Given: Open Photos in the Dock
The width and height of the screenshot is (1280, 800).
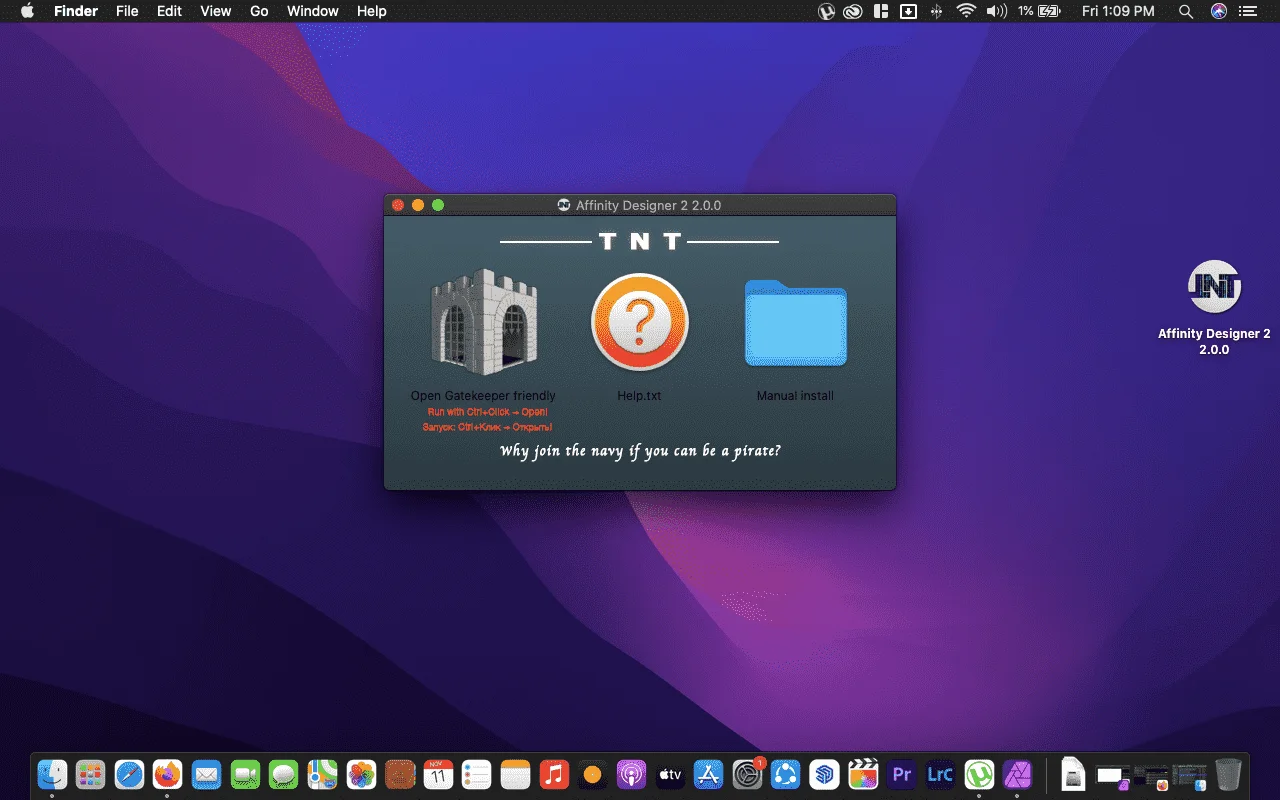Looking at the screenshot, I should click(x=361, y=774).
